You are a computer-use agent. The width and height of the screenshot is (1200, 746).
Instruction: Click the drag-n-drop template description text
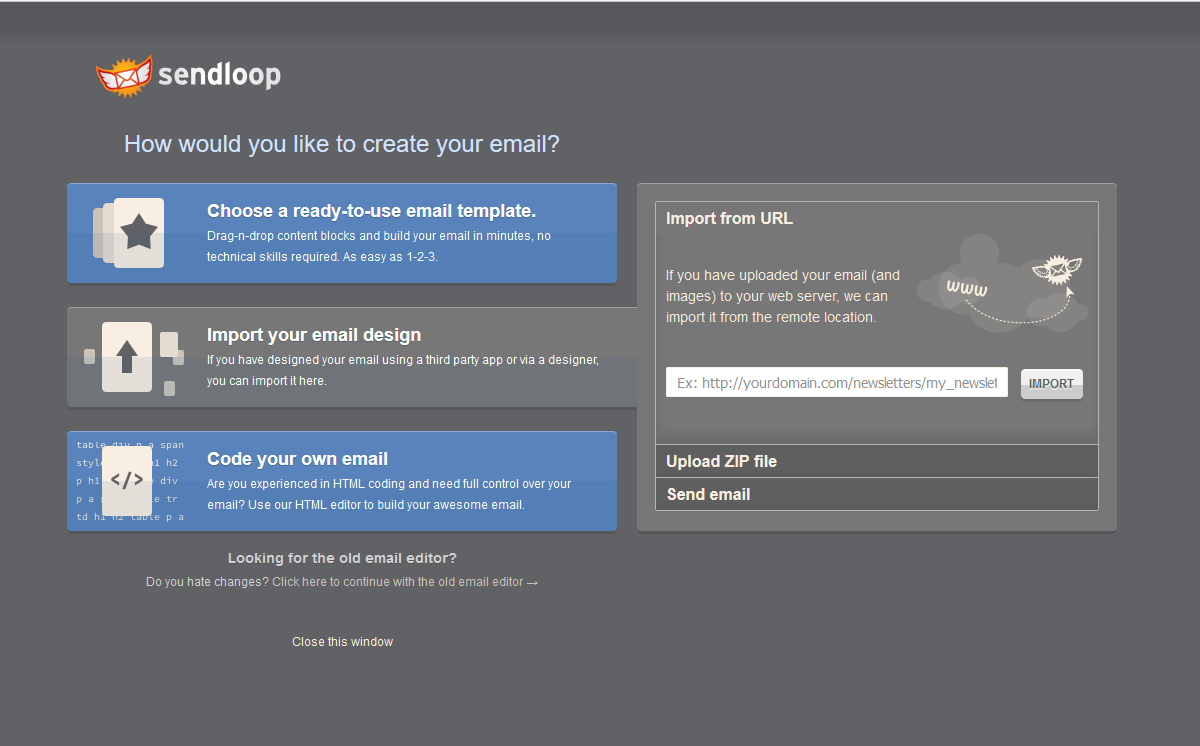[378, 246]
